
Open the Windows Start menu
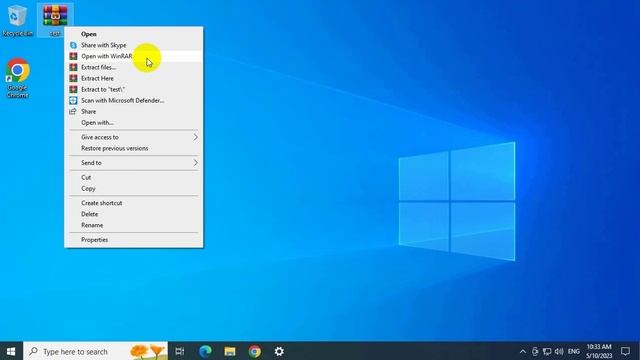pyautogui.click(x=11, y=351)
